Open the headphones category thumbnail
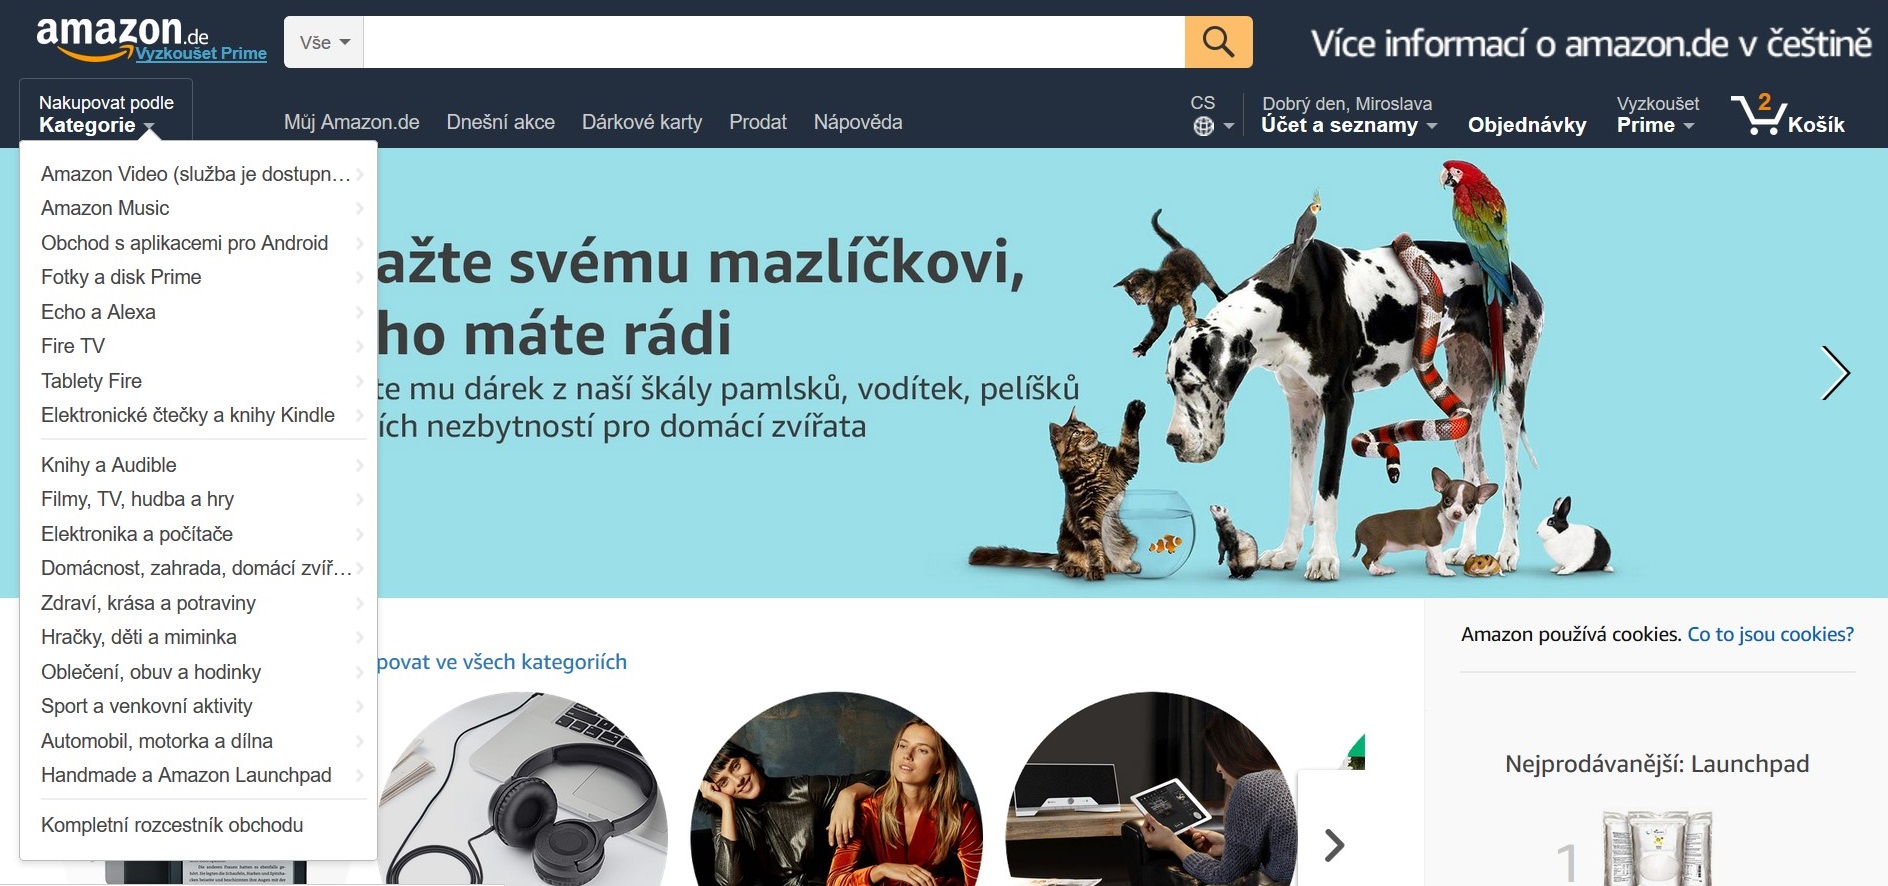 click(x=524, y=789)
